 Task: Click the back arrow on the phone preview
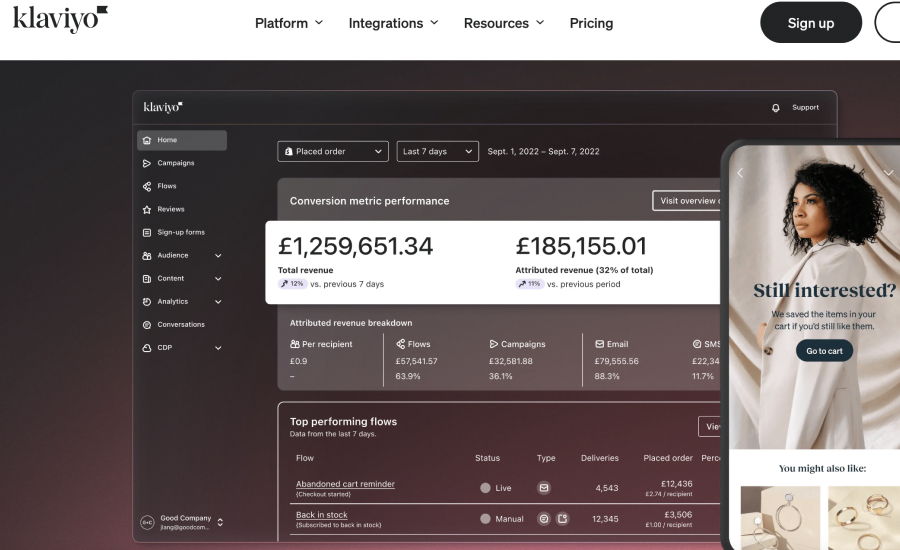pyautogui.click(x=740, y=173)
